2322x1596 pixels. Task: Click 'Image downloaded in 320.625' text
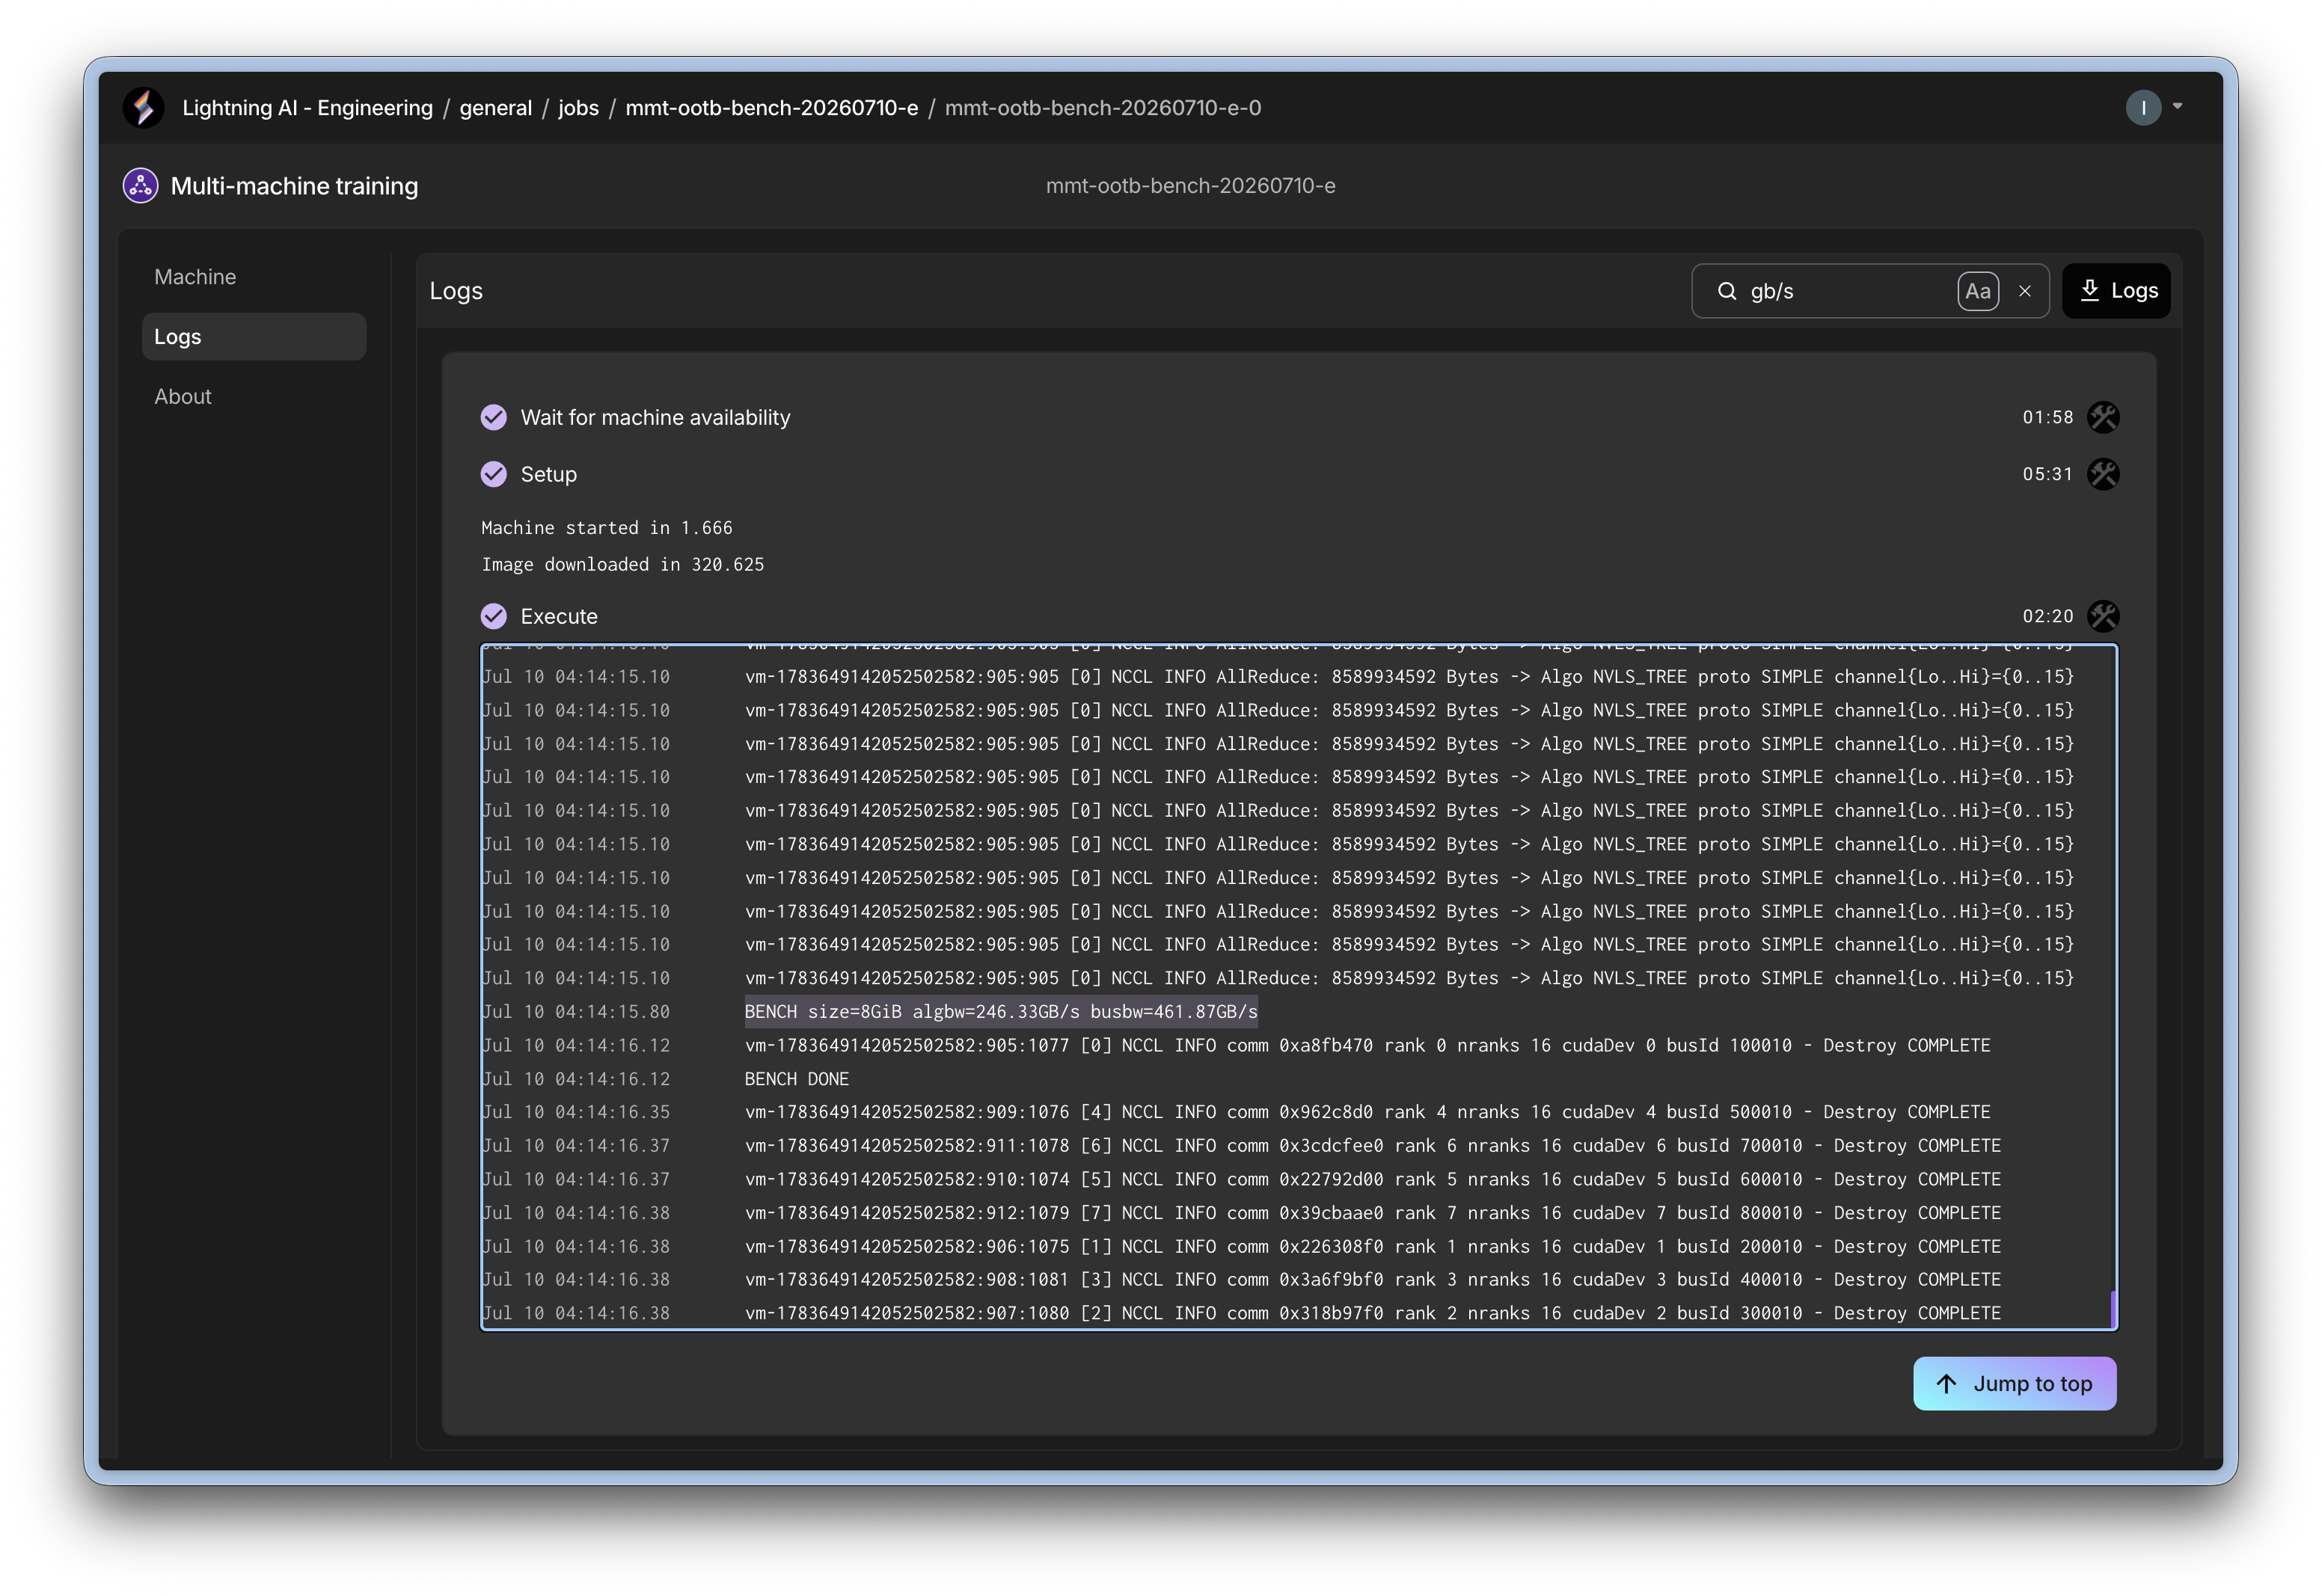pyautogui.click(x=622, y=564)
